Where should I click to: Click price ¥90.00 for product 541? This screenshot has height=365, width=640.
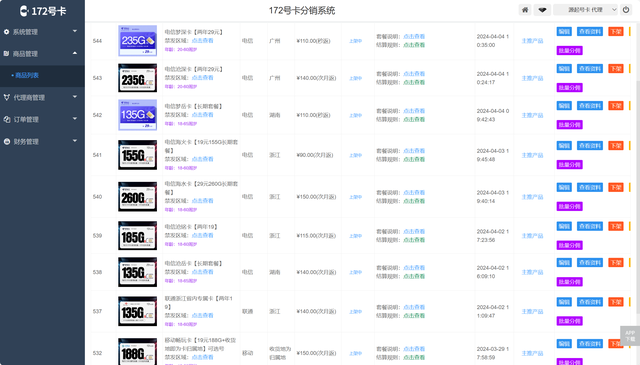pyautogui.click(x=314, y=155)
